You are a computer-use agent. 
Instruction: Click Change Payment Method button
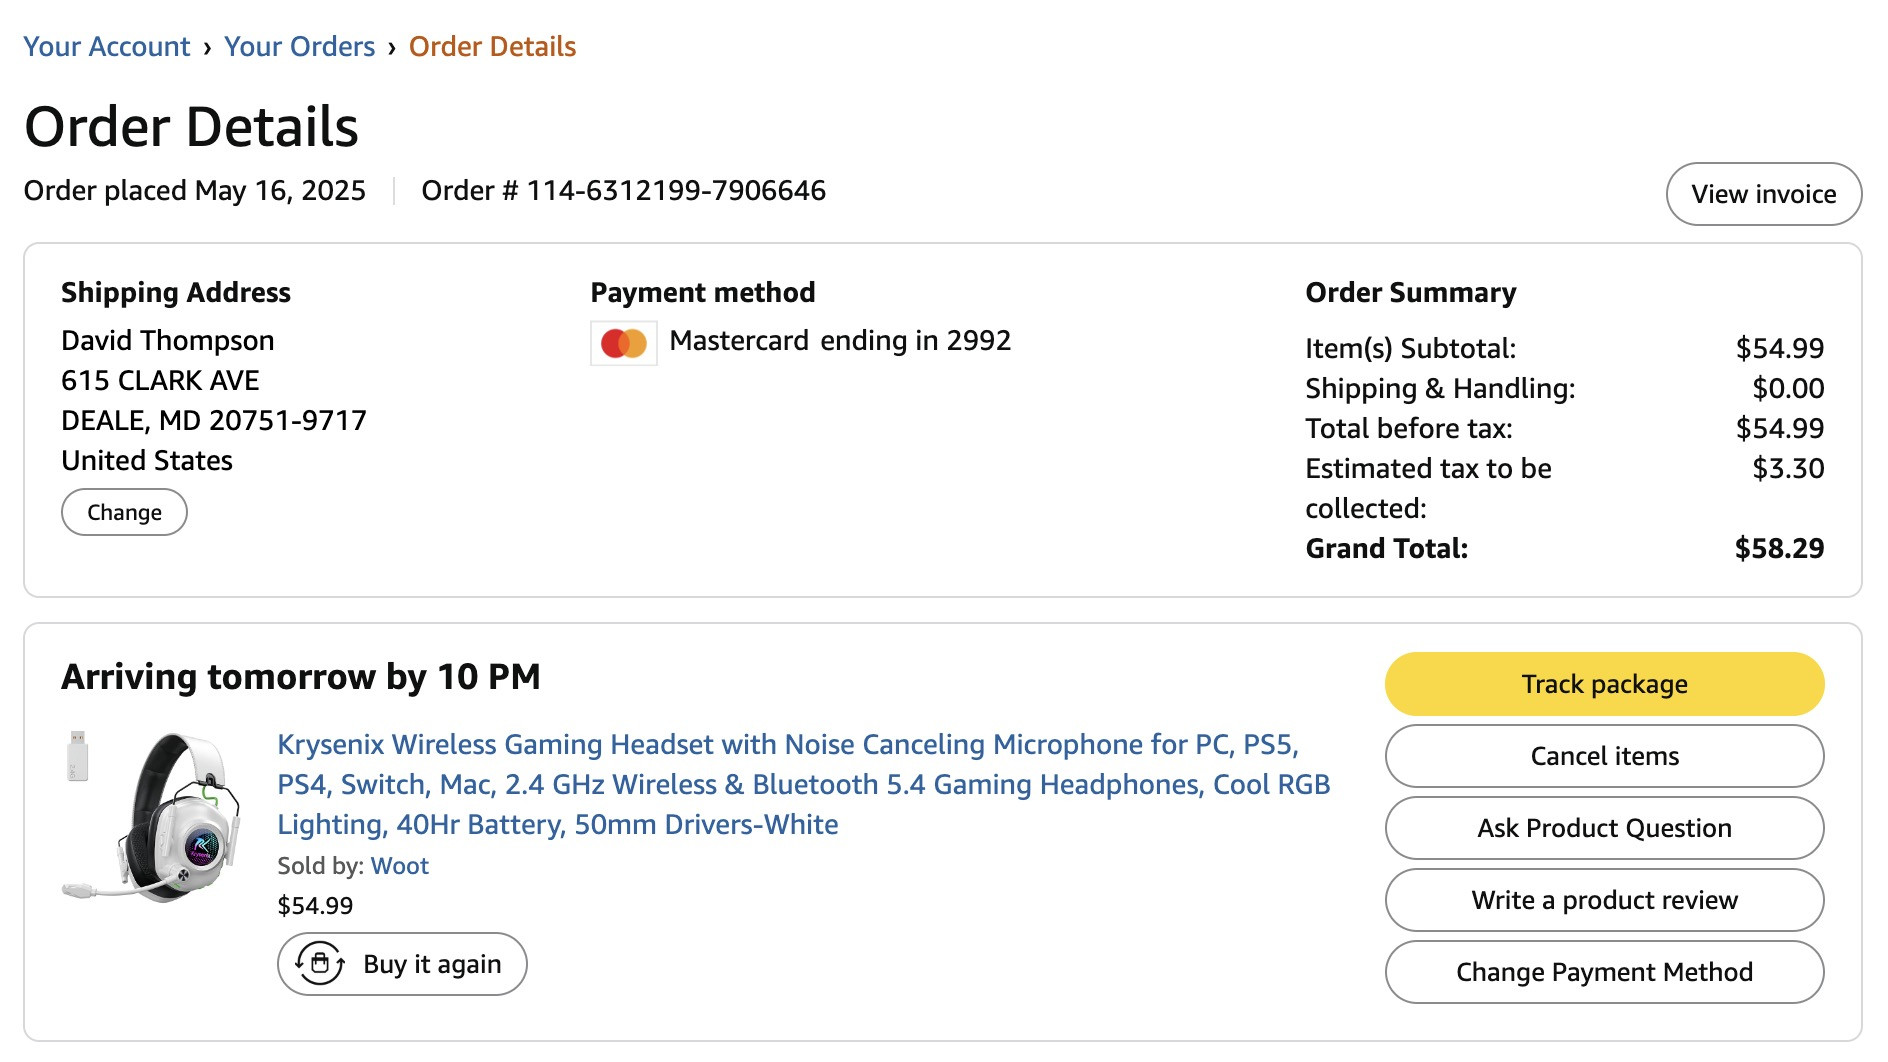point(1604,972)
